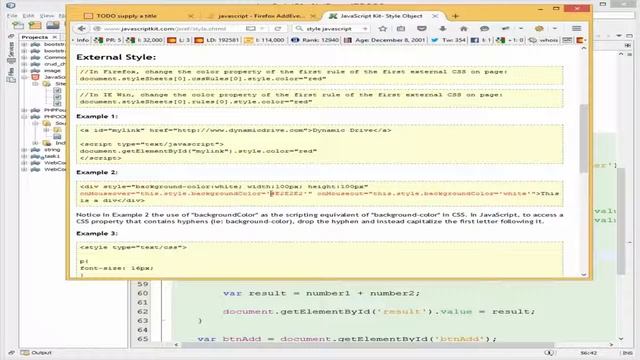Select JavaScript Kit- Style Object tab
The height and width of the screenshot is (360, 640).
pos(382,16)
